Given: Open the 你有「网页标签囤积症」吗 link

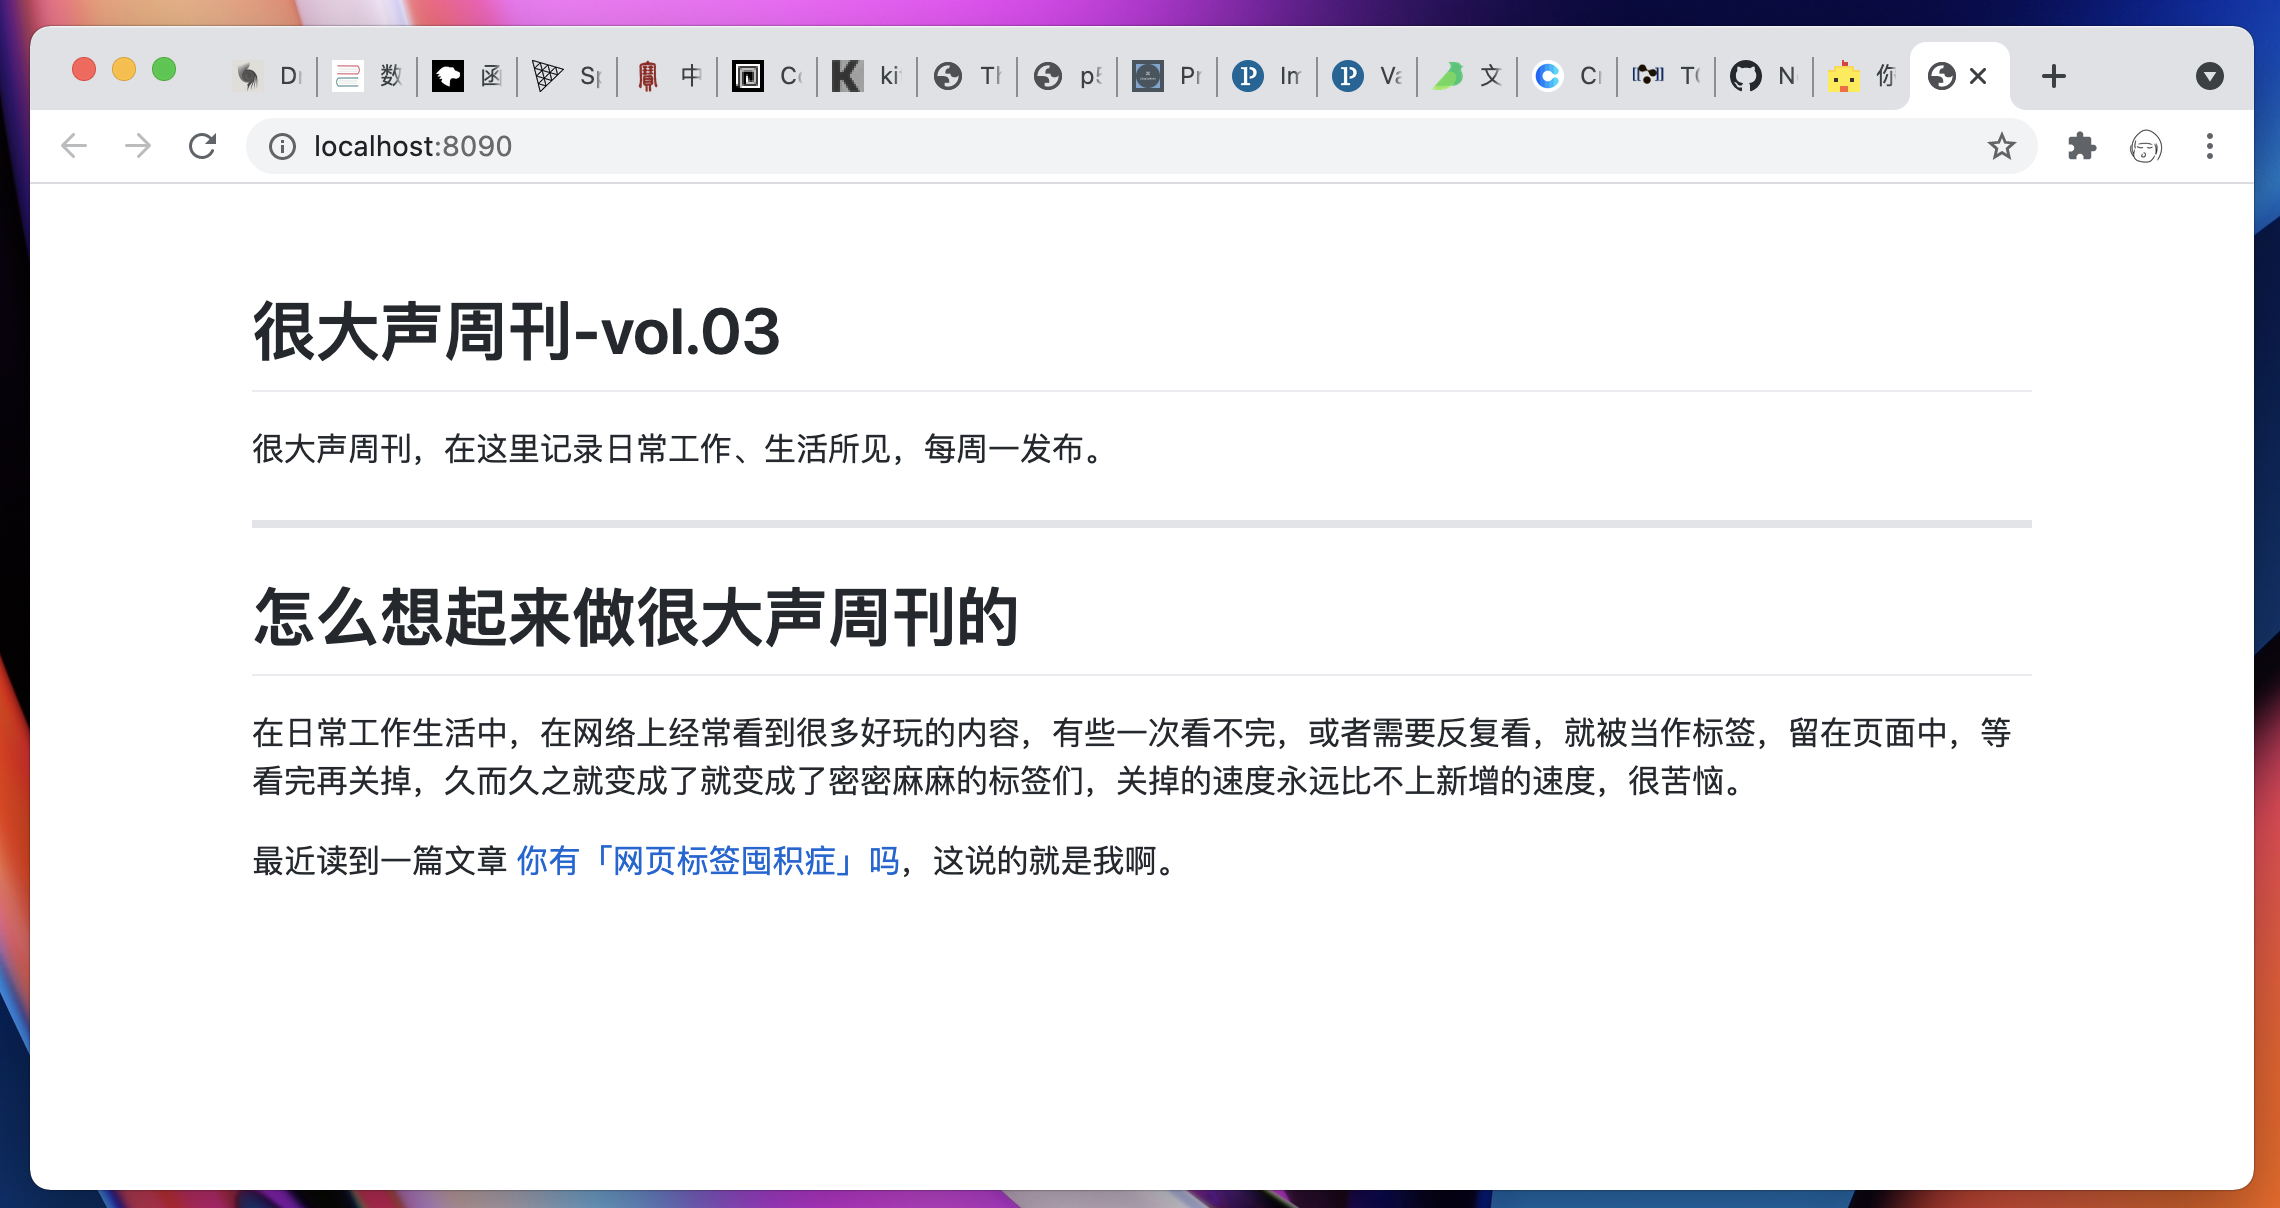Looking at the screenshot, I should click(x=708, y=861).
